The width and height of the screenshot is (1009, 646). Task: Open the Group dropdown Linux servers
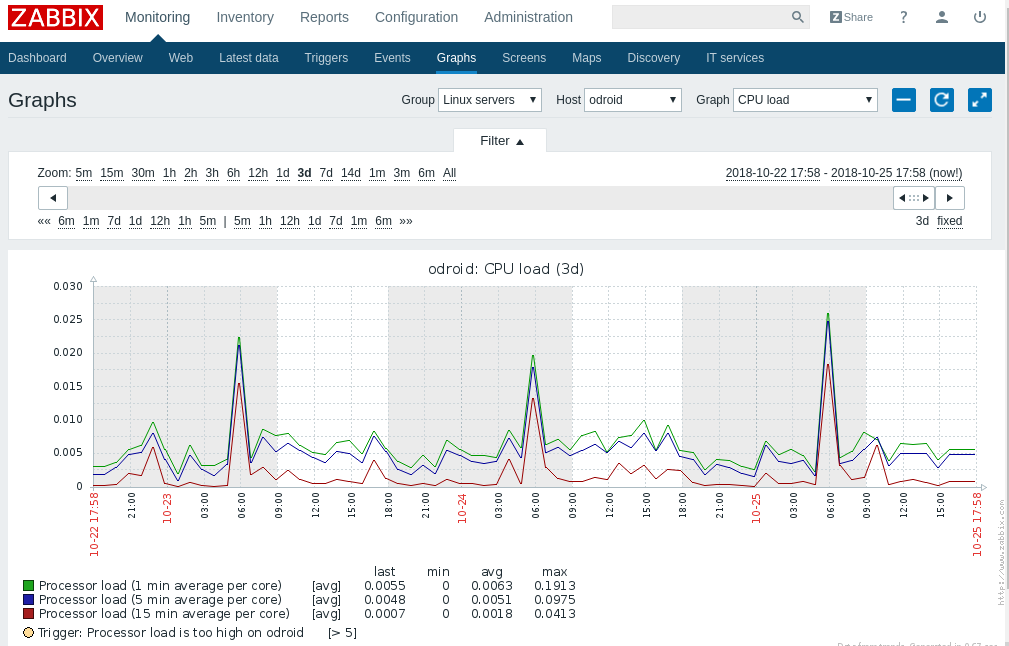click(490, 100)
